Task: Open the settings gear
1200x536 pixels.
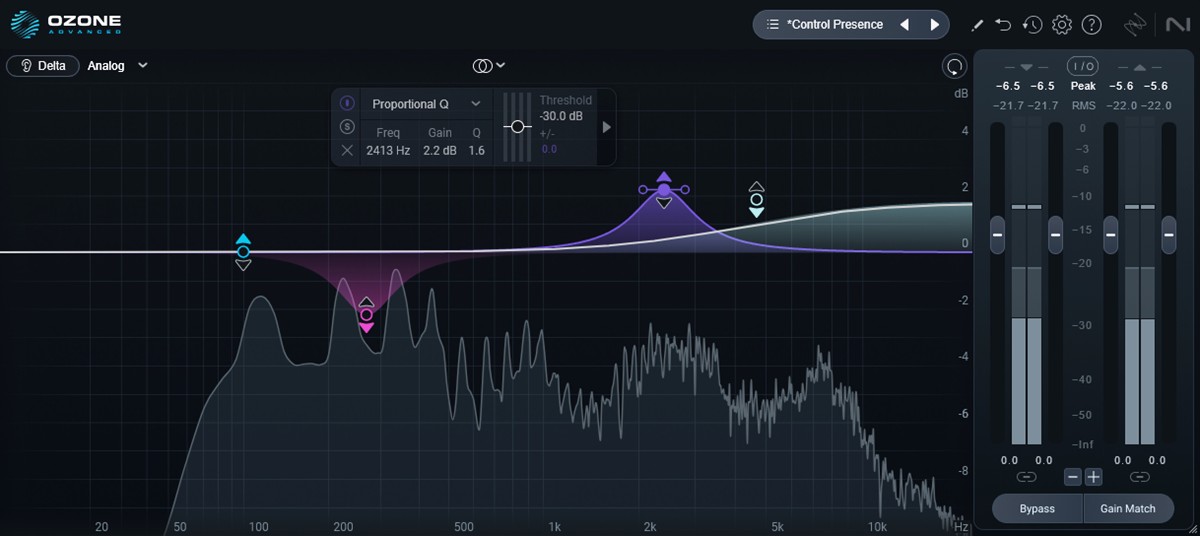Action: point(1062,24)
